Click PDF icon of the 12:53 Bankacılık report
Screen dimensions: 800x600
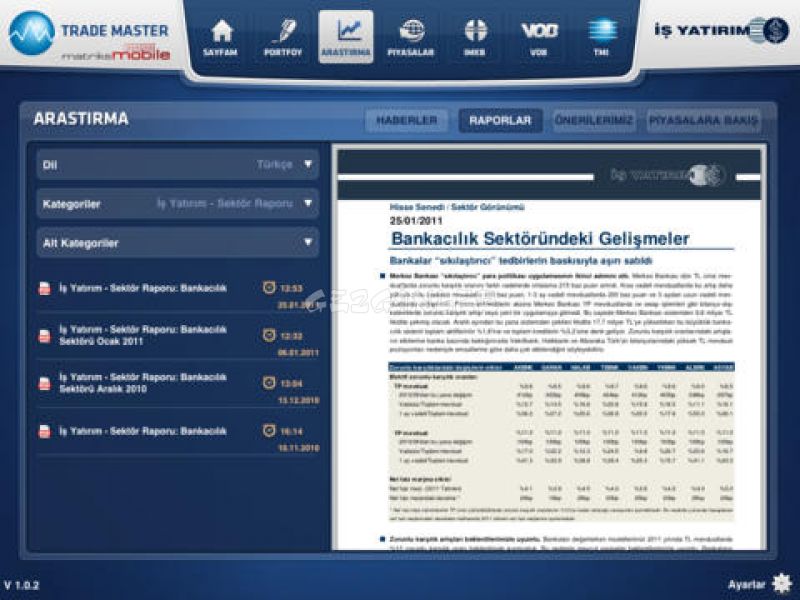pyautogui.click(x=45, y=288)
